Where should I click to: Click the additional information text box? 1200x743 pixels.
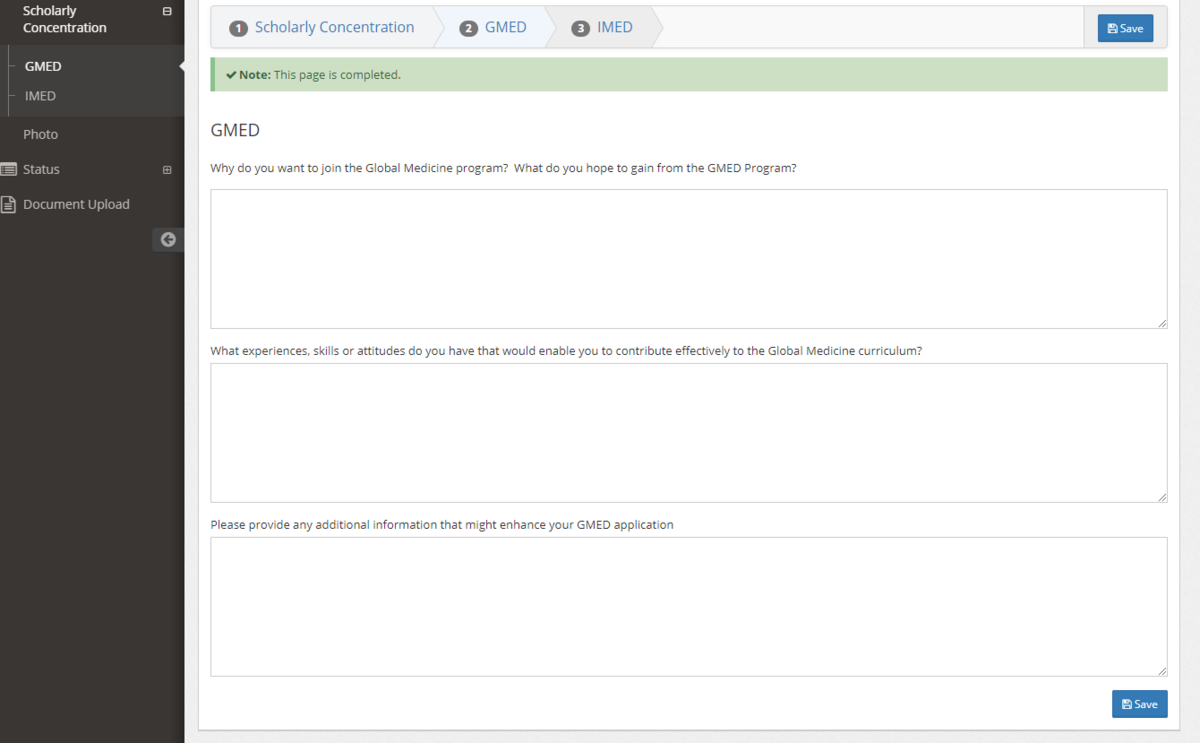(x=688, y=606)
